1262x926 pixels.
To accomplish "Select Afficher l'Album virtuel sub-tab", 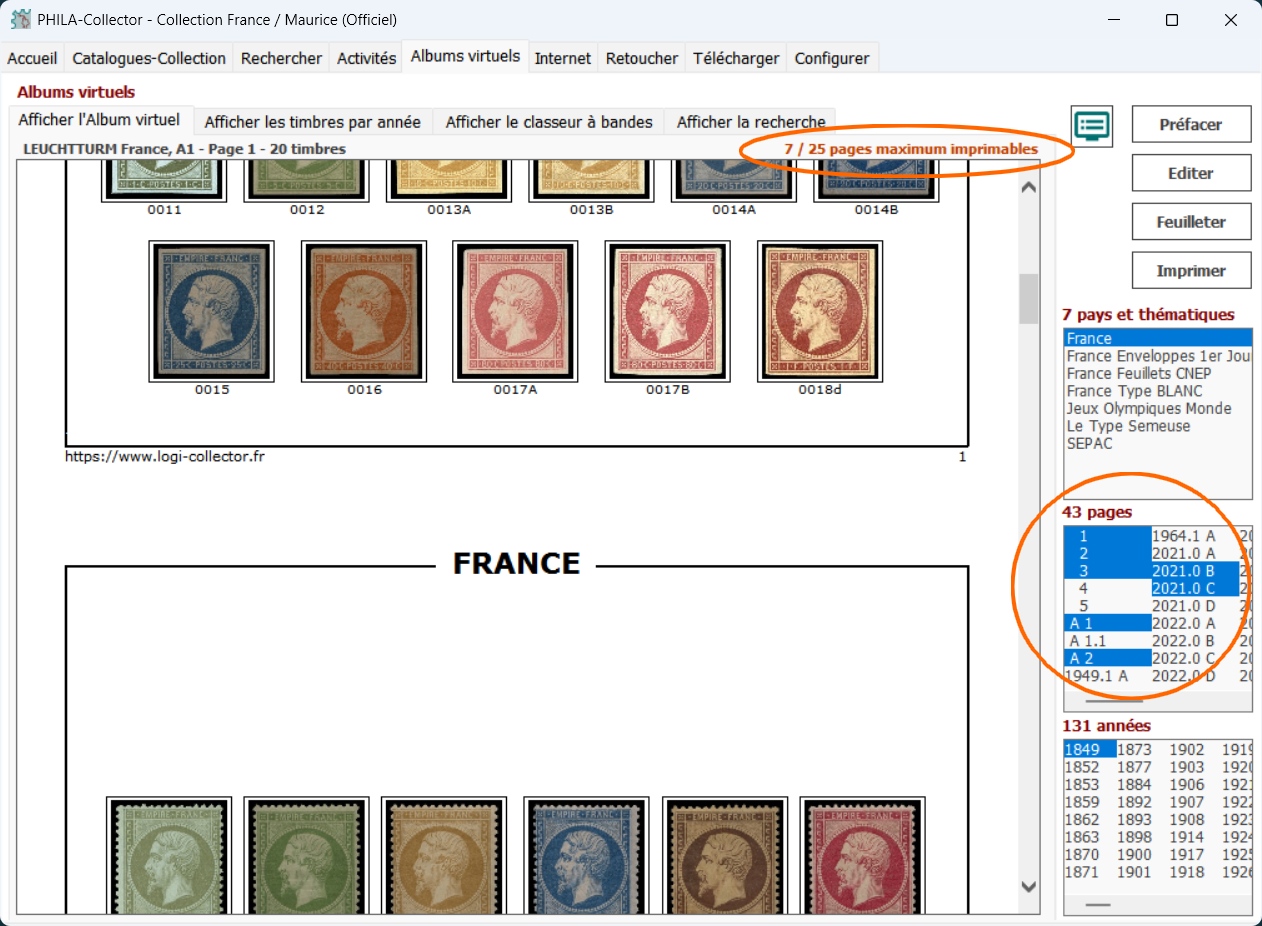I will pos(99,120).
